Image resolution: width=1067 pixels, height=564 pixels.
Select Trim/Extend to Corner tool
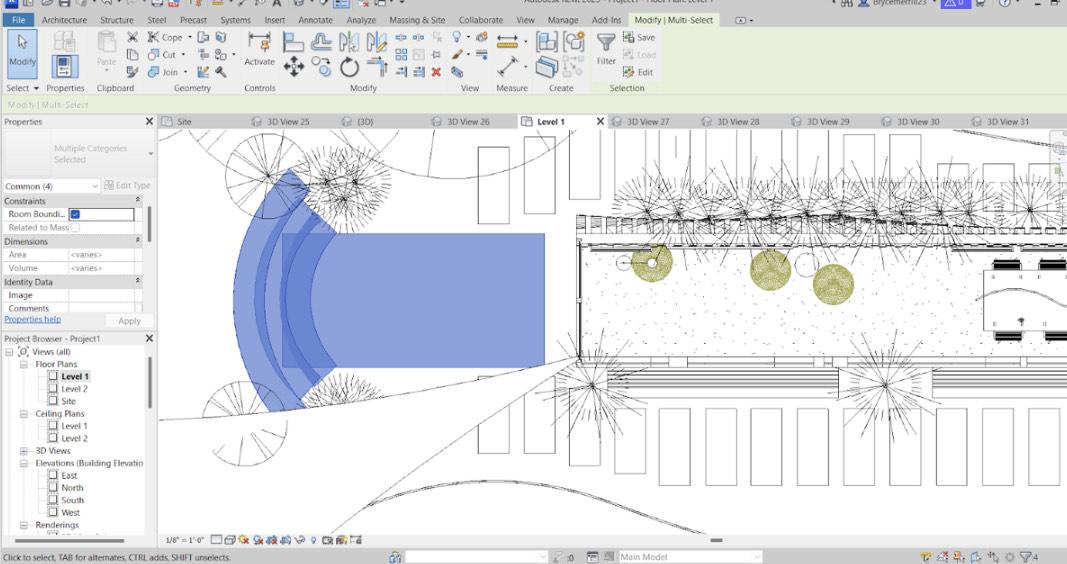376,67
